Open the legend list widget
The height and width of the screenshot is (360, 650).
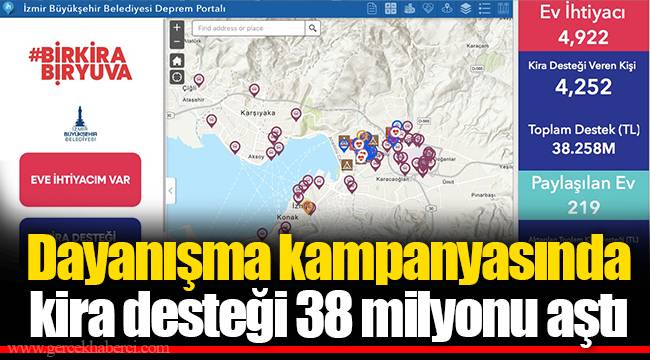pos(484,9)
